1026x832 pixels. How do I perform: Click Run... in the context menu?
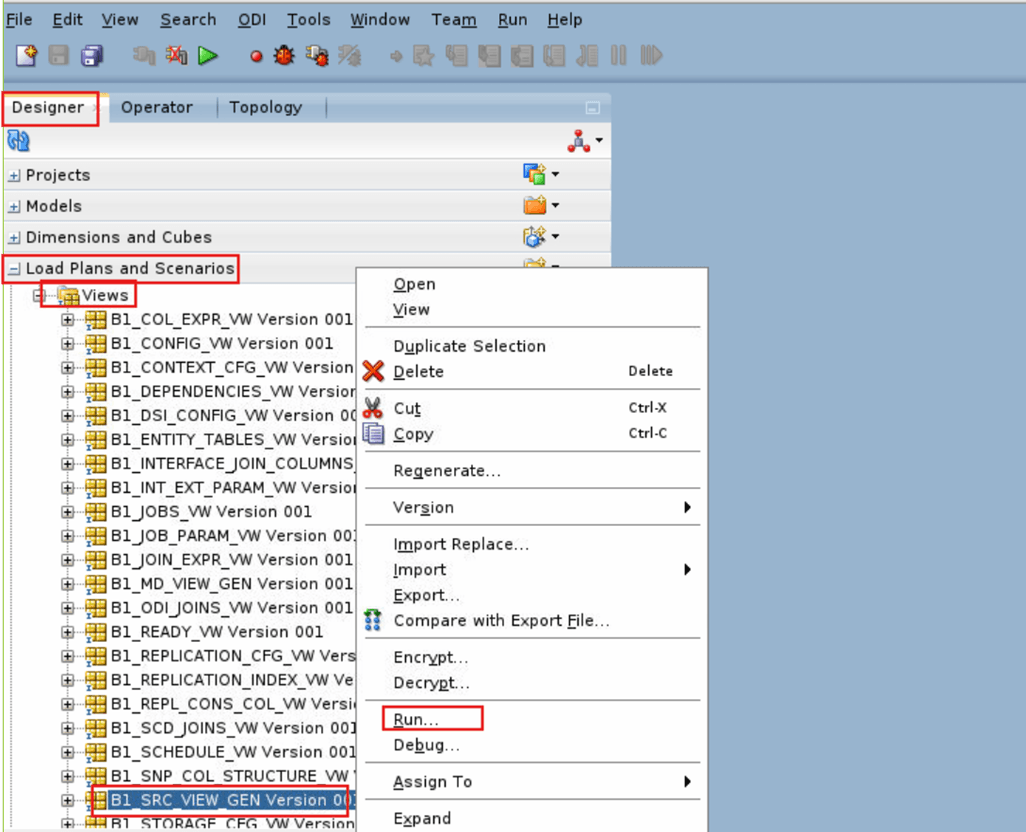[416, 719]
